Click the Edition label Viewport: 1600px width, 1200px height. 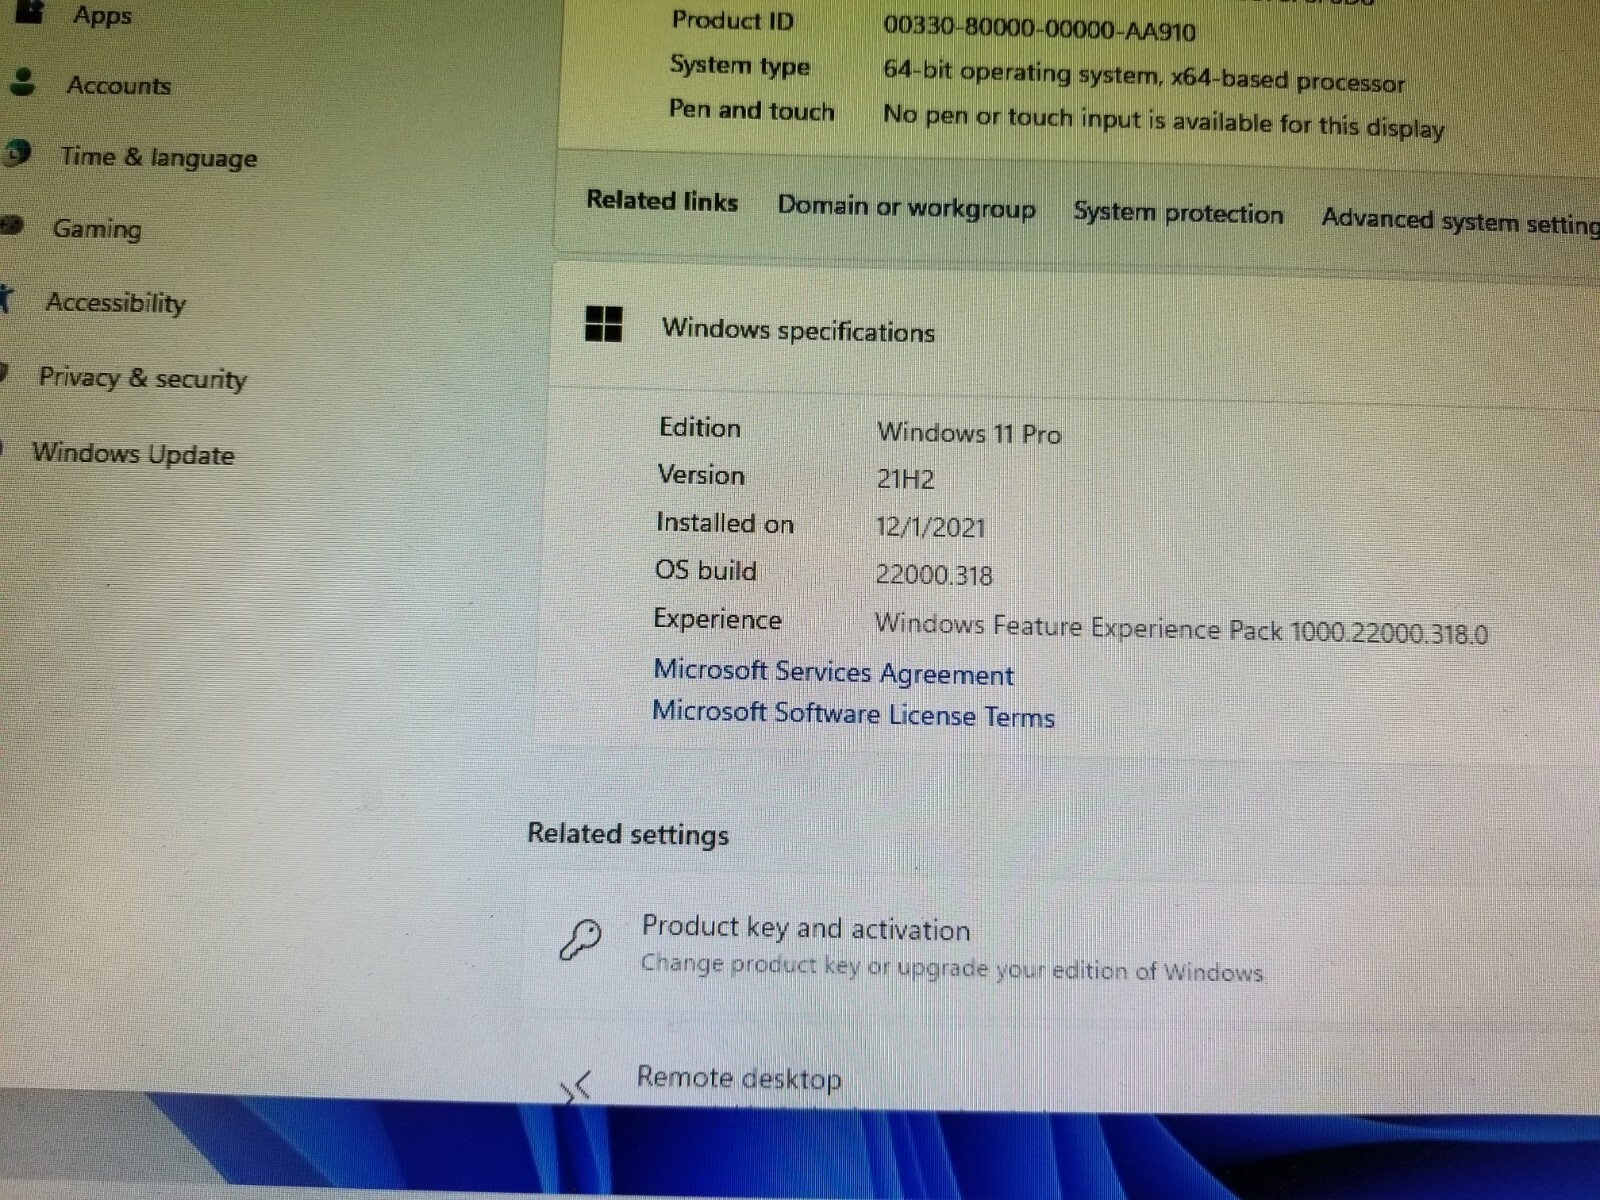coord(700,428)
